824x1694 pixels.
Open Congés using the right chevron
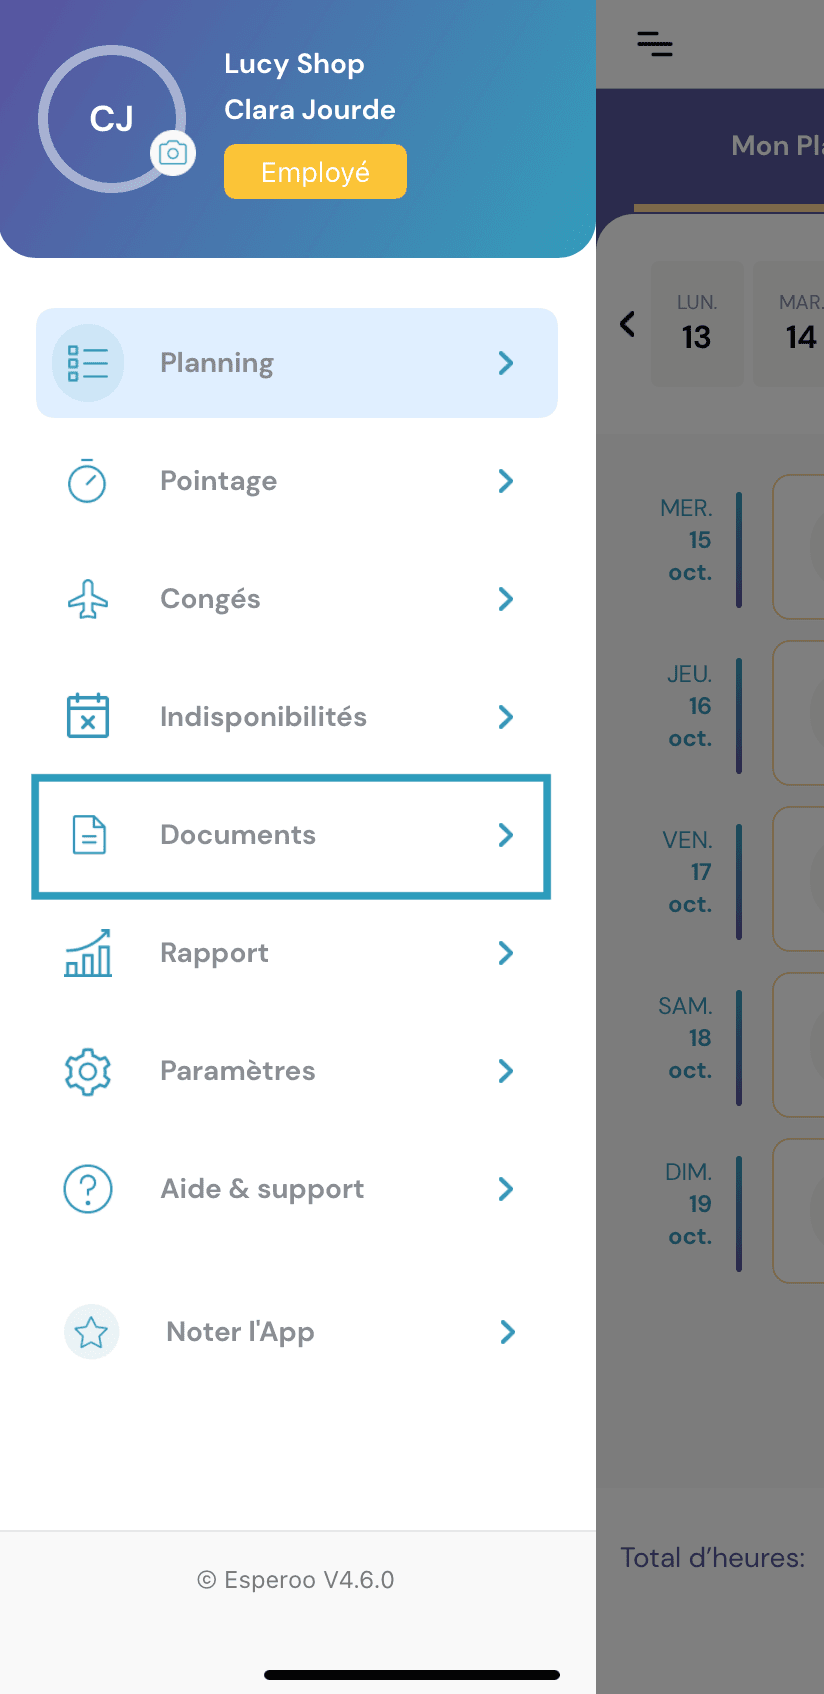[x=506, y=599]
